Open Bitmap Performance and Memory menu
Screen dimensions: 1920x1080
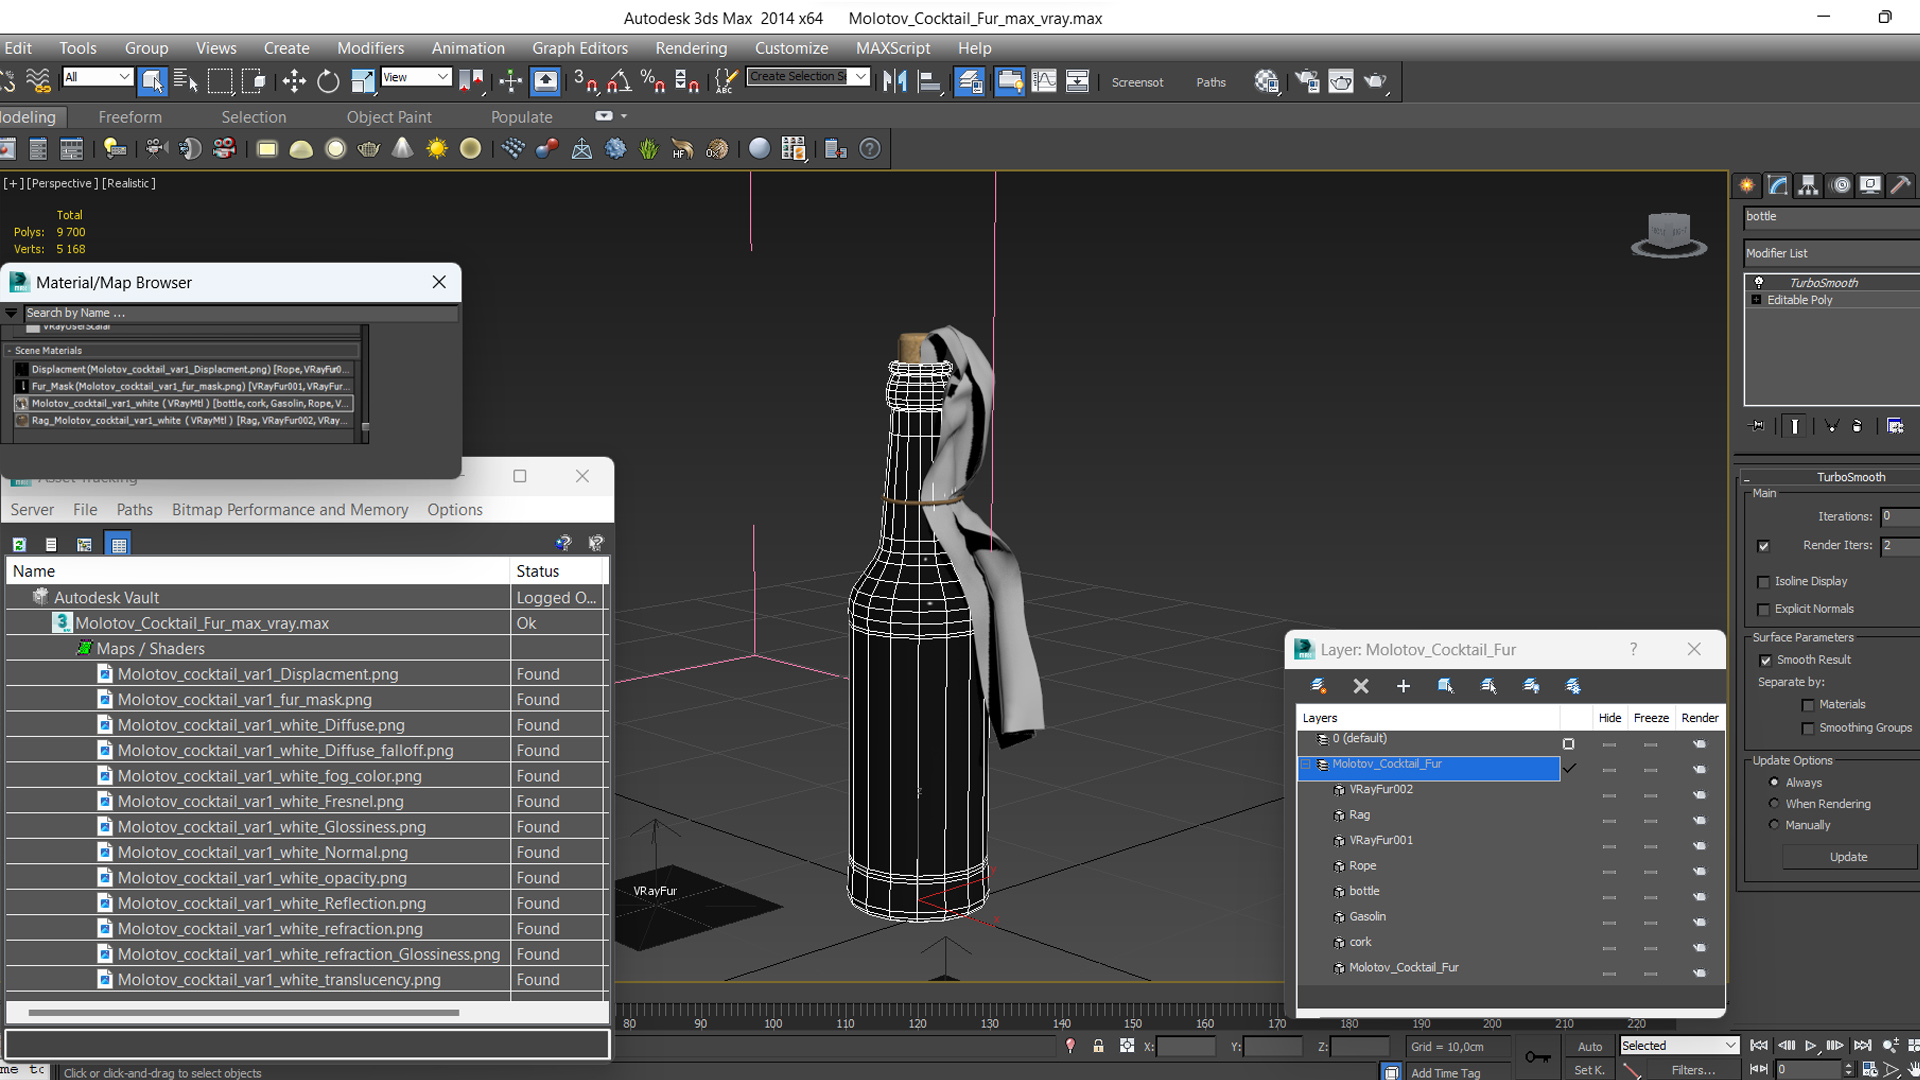tap(290, 510)
